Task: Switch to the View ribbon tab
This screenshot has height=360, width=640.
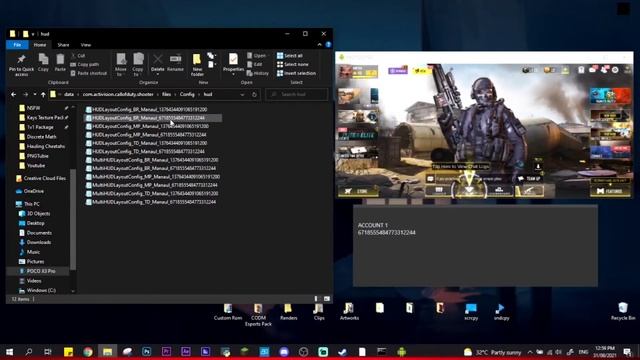Action: (x=85, y=44)
